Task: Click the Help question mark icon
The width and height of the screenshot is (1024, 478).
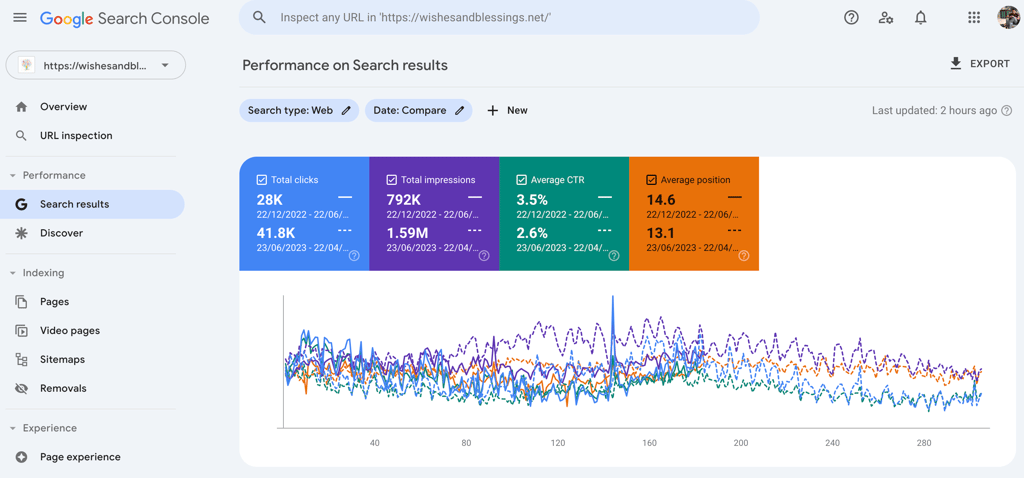Action: [851, 18]
